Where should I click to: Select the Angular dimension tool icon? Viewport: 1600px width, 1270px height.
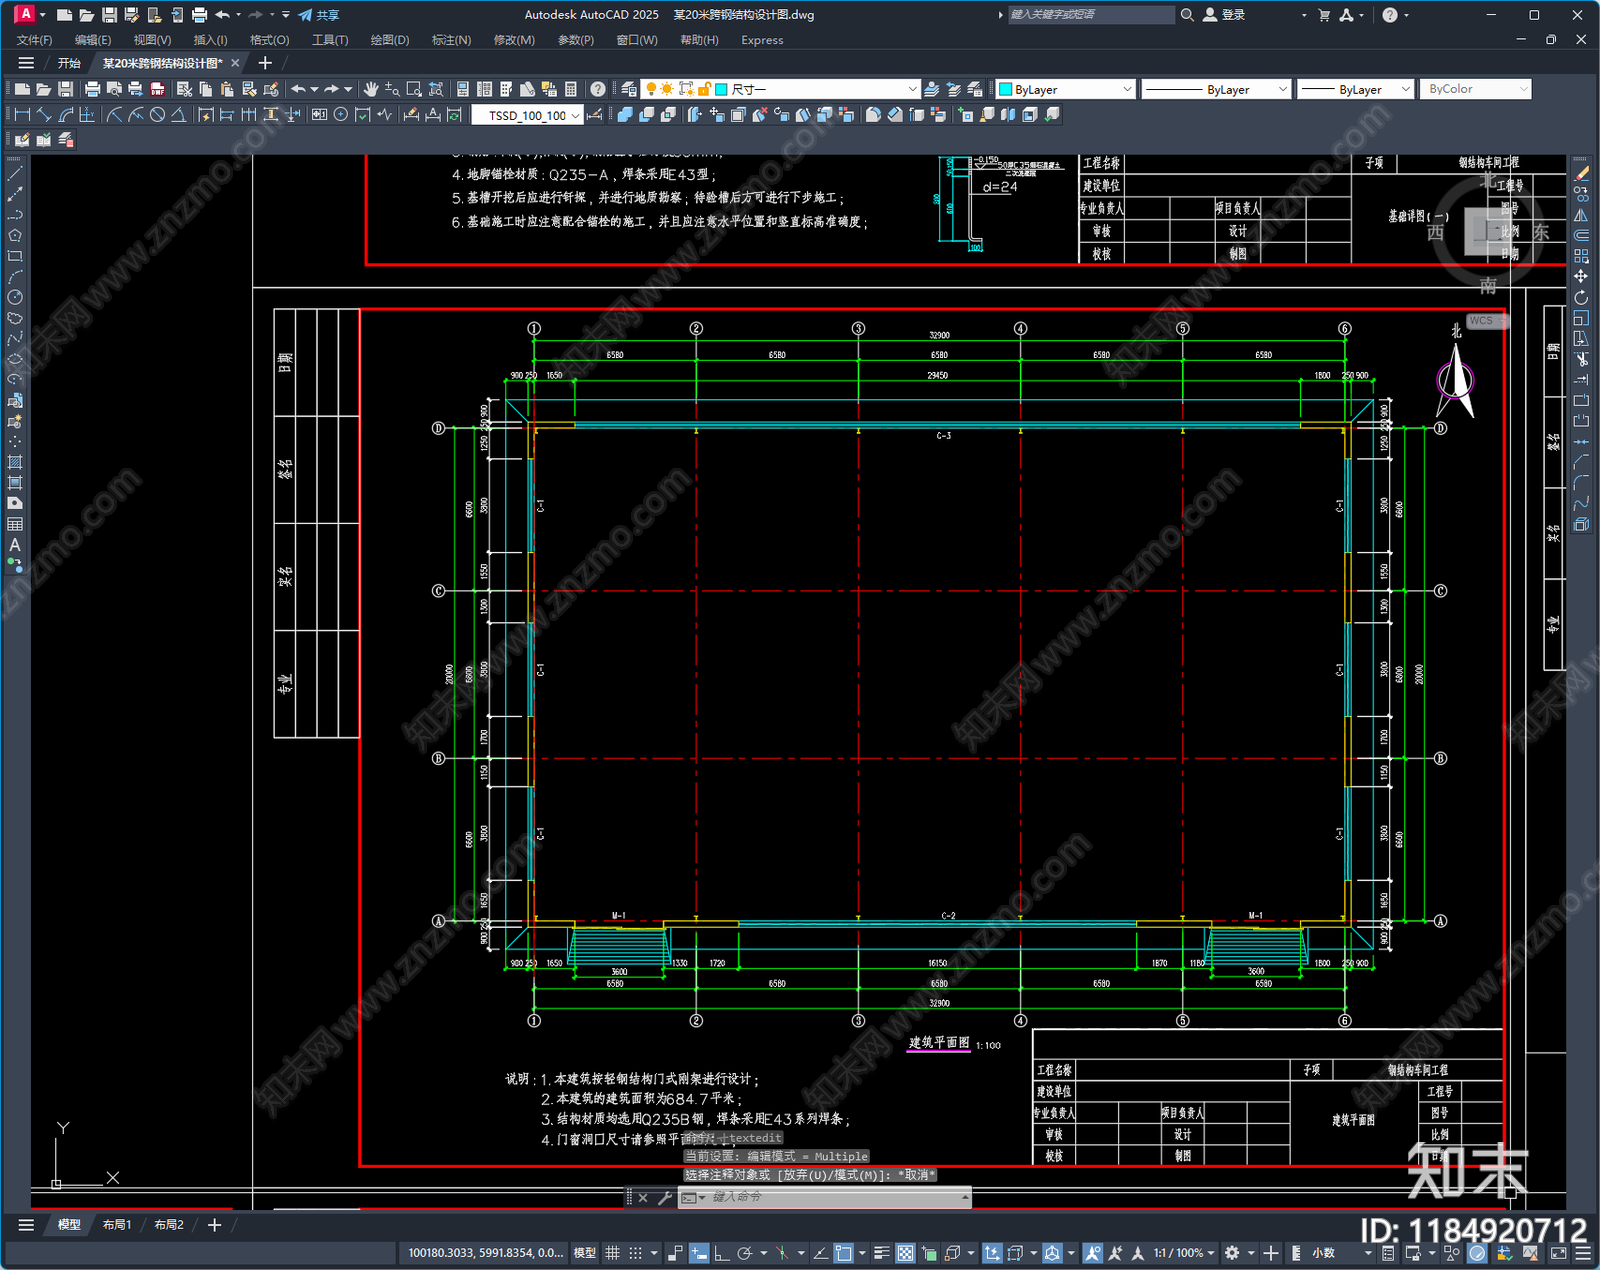click(178, 115)
